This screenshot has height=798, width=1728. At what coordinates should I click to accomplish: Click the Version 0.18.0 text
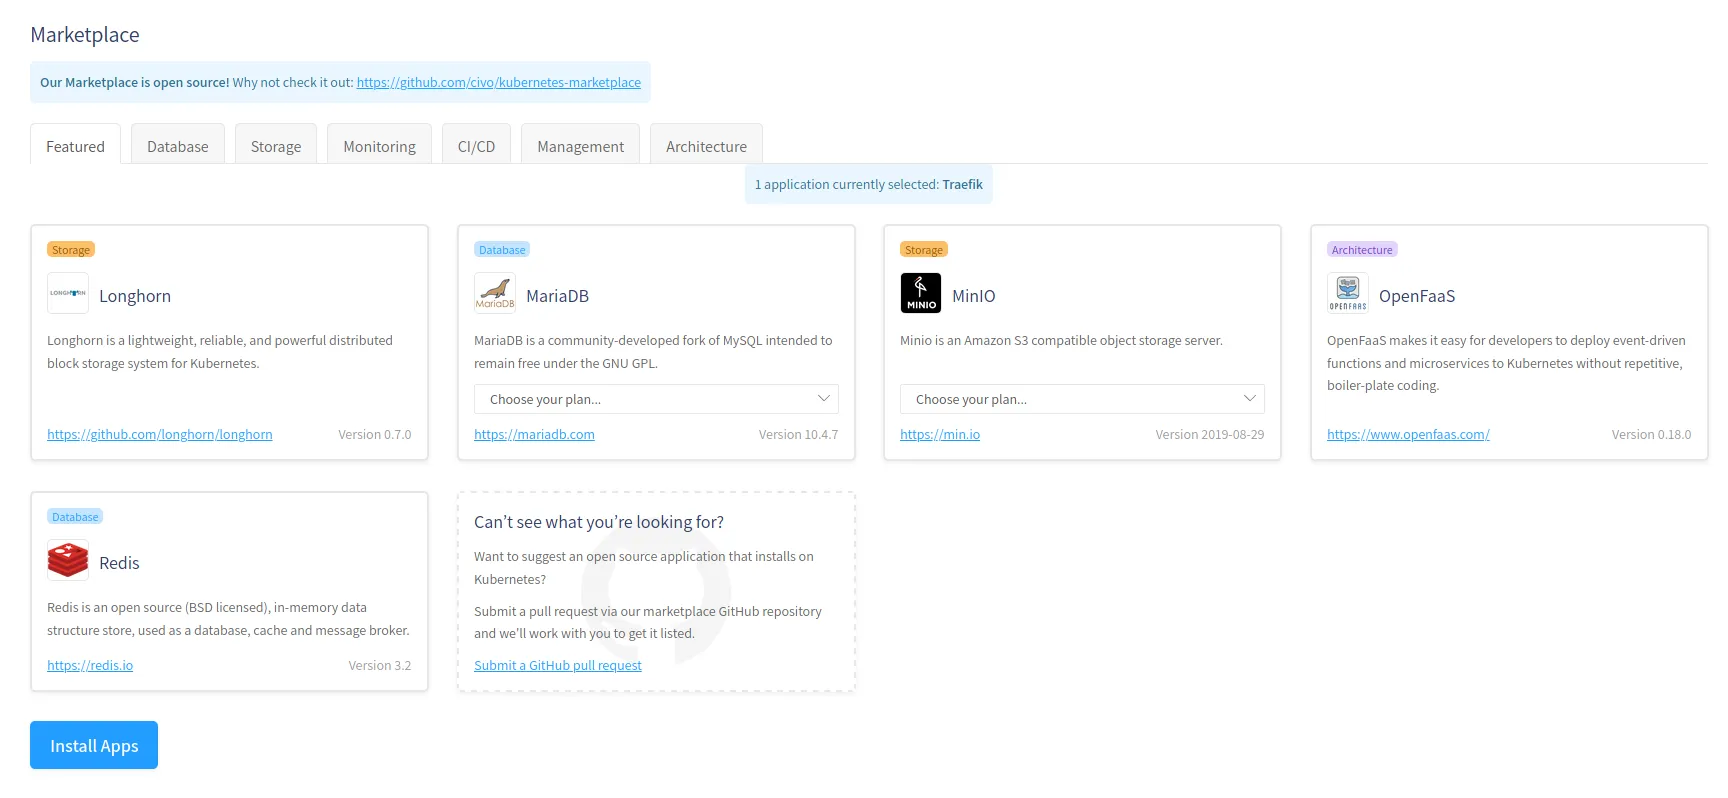pyautogui.click(x=1651, y=434)
